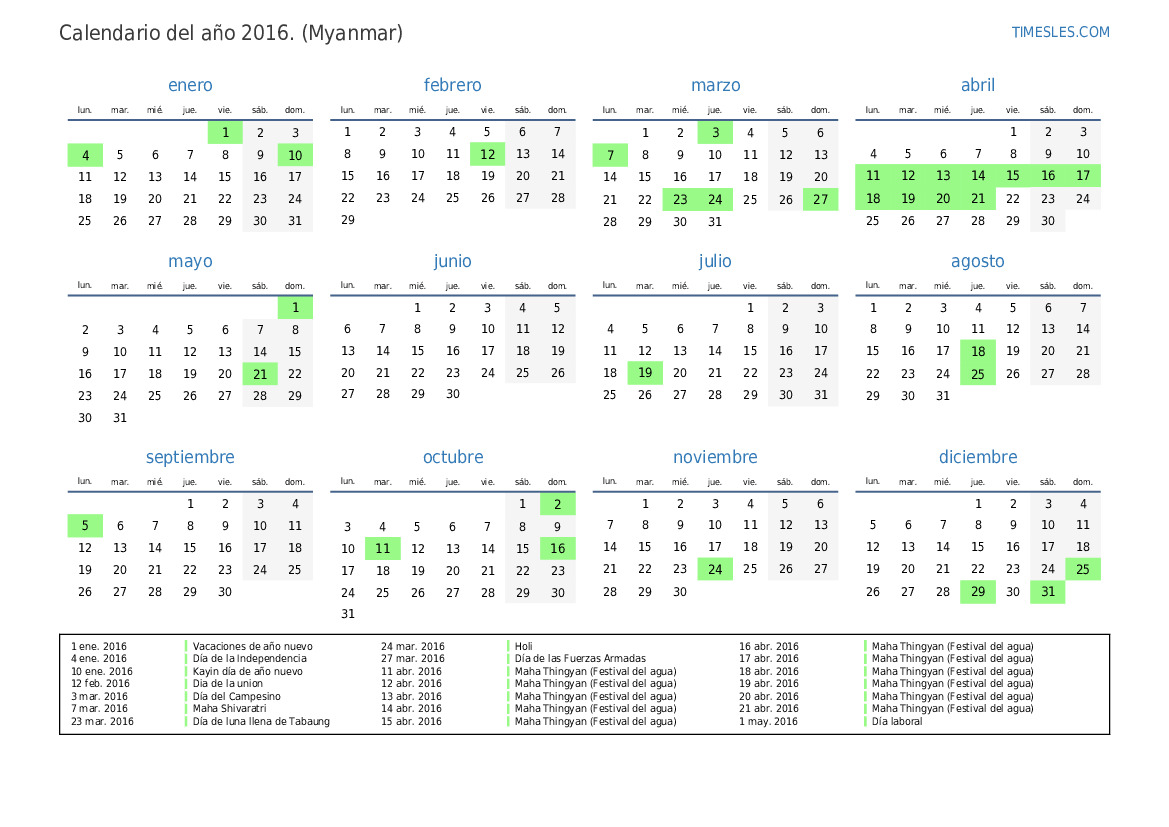The image size is (1169, 827).
Task: Click highlighted day 21 in mayo
Action: 260,374
